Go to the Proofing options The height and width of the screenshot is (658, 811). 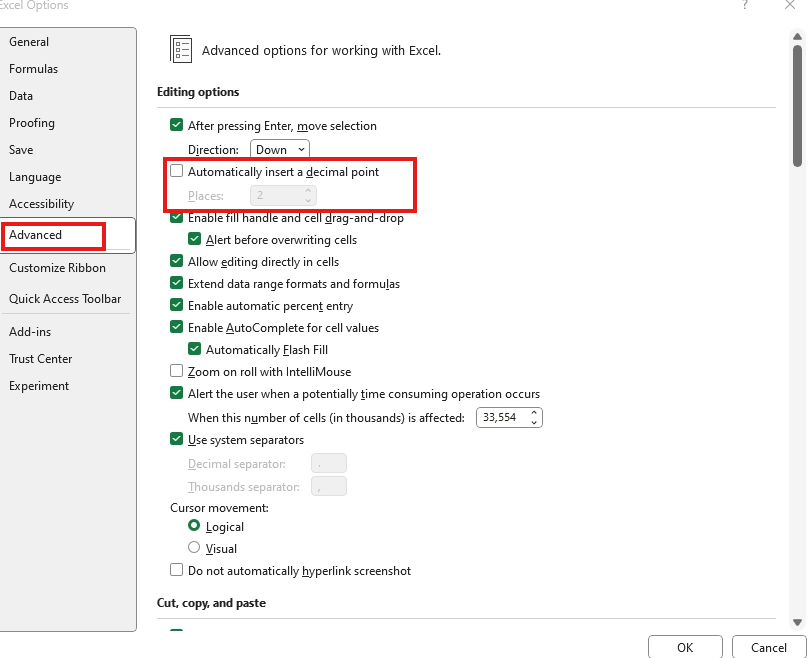pyautogui.click(x=32, y=123)
